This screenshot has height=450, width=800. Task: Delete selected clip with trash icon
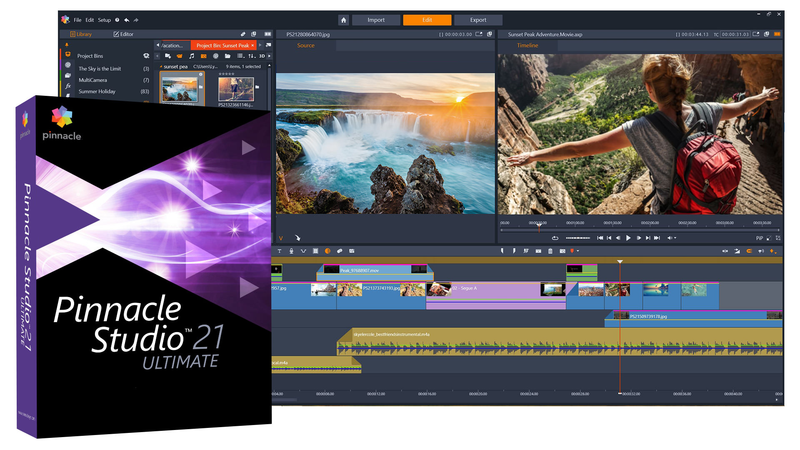(x=550, y=251)
